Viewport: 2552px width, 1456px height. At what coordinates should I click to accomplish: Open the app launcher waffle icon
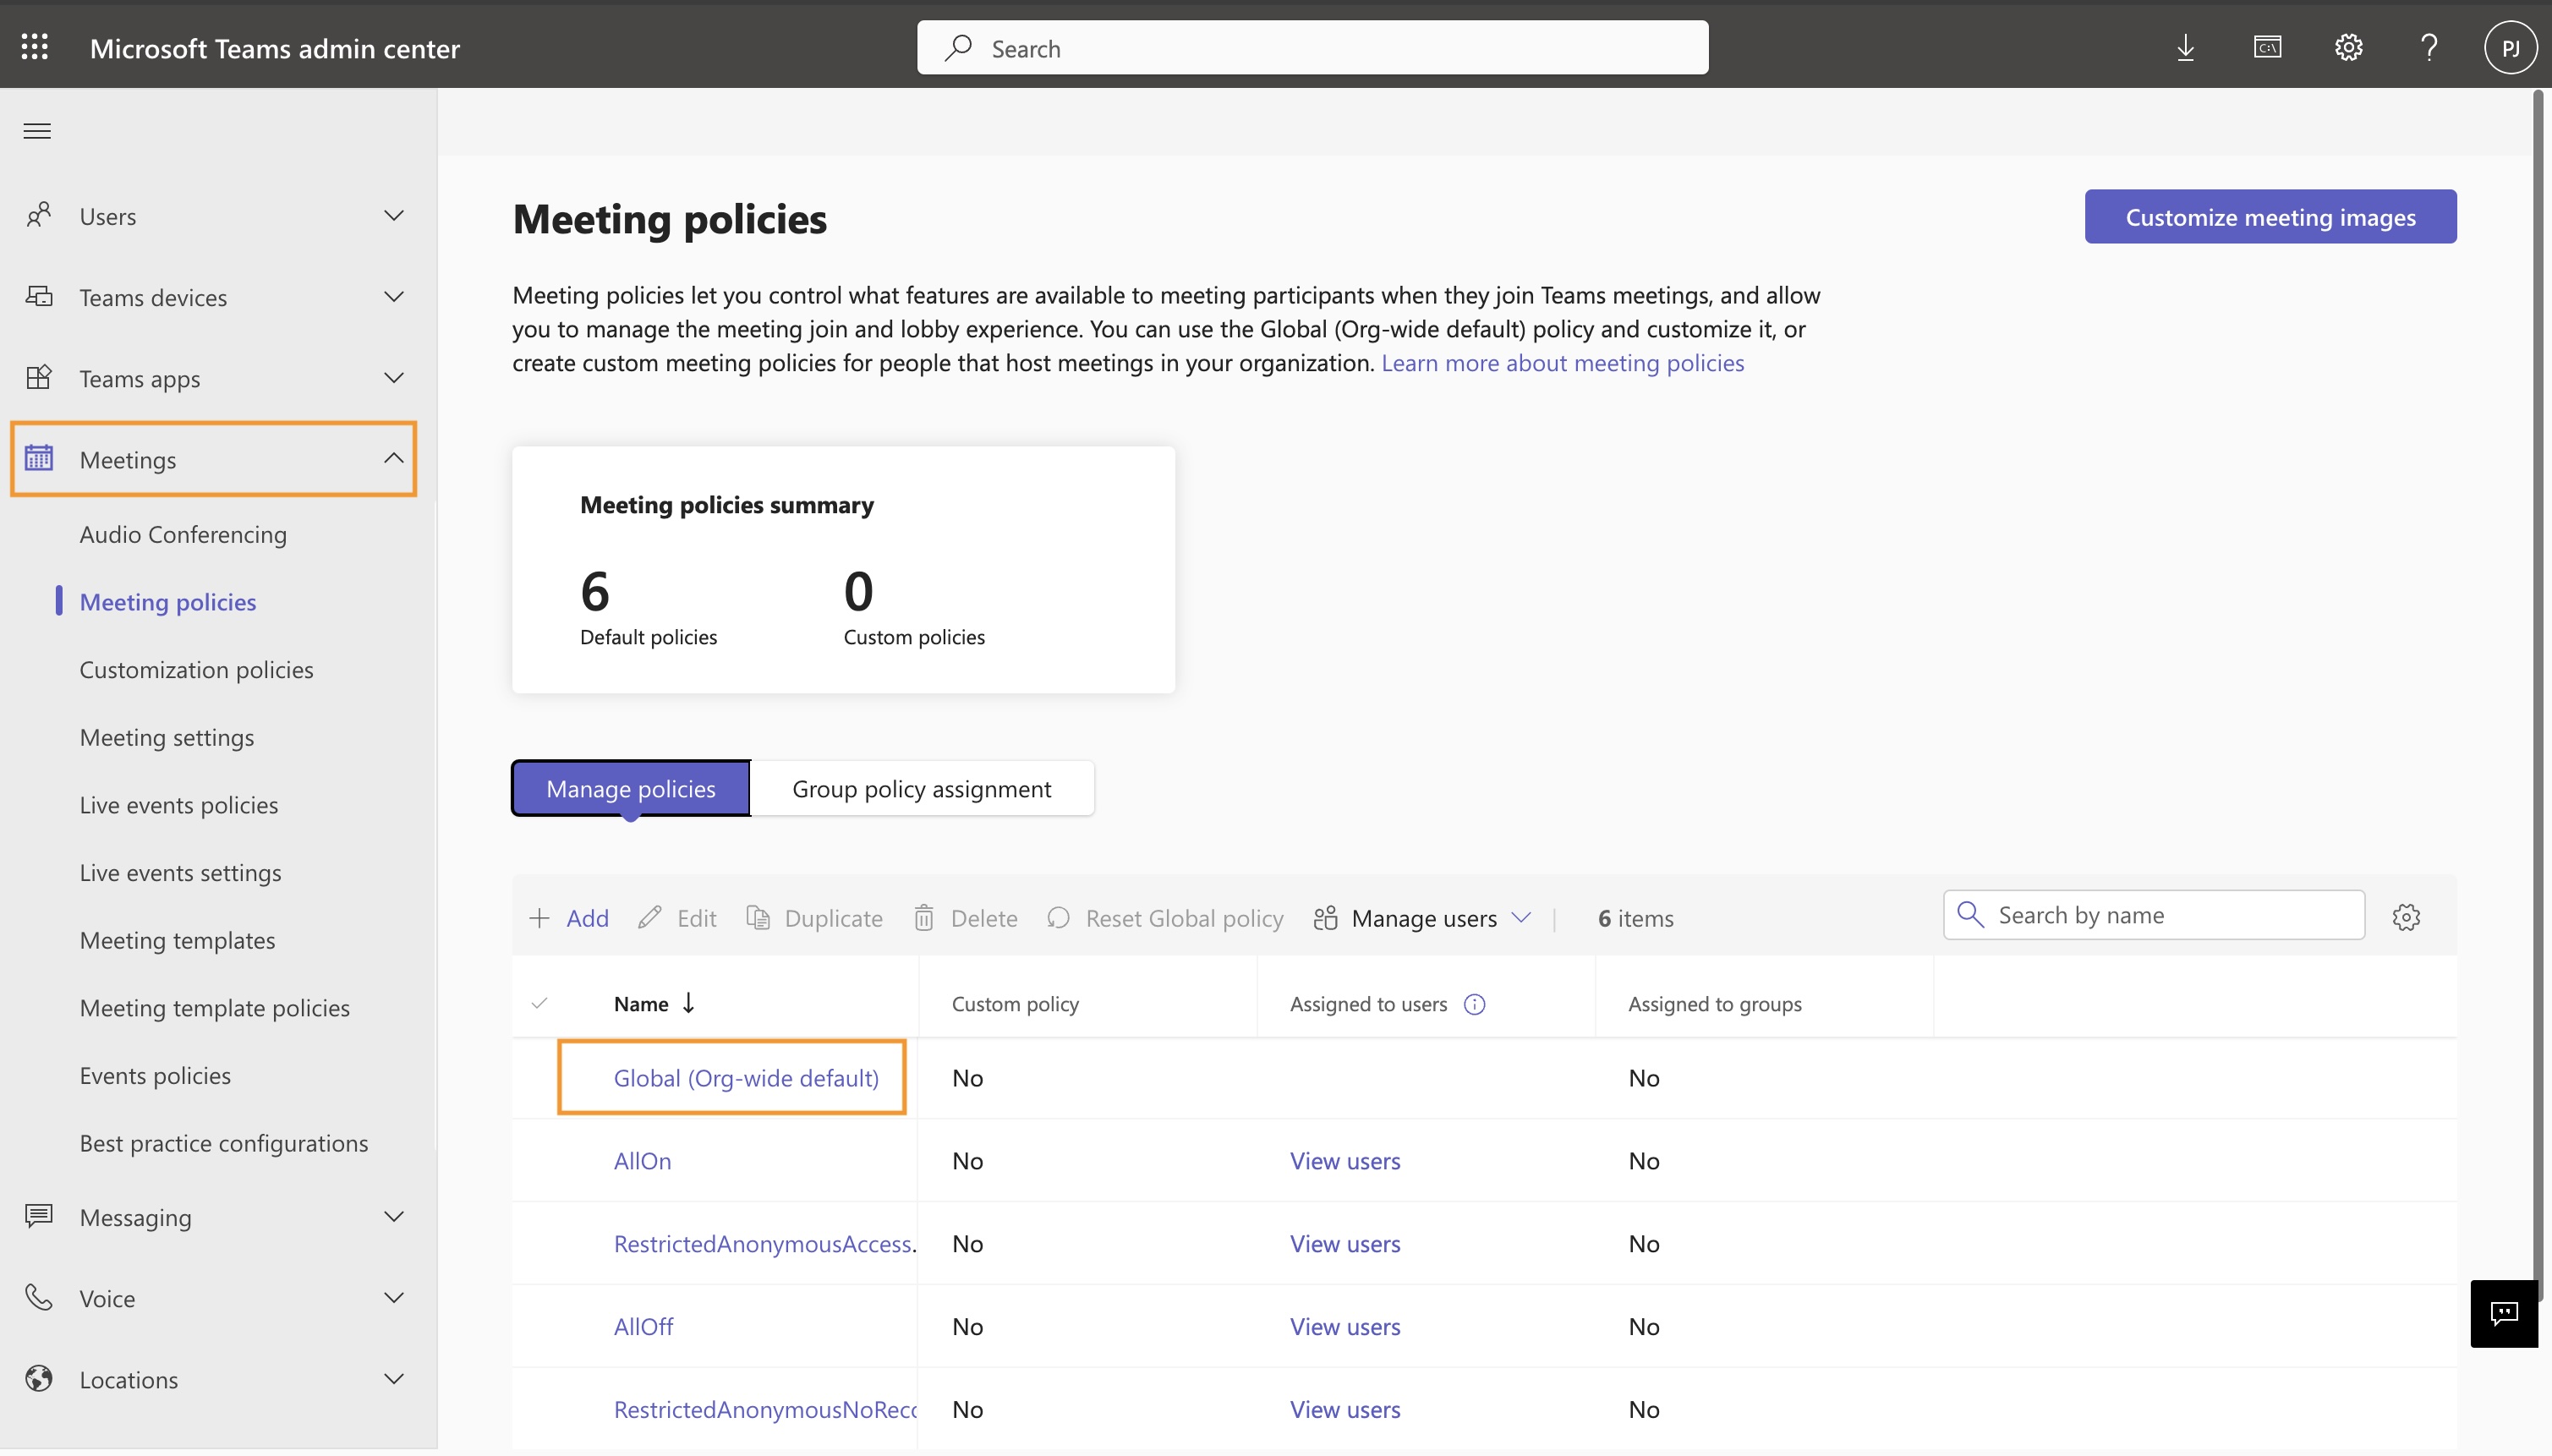click(x=35, y=47)
